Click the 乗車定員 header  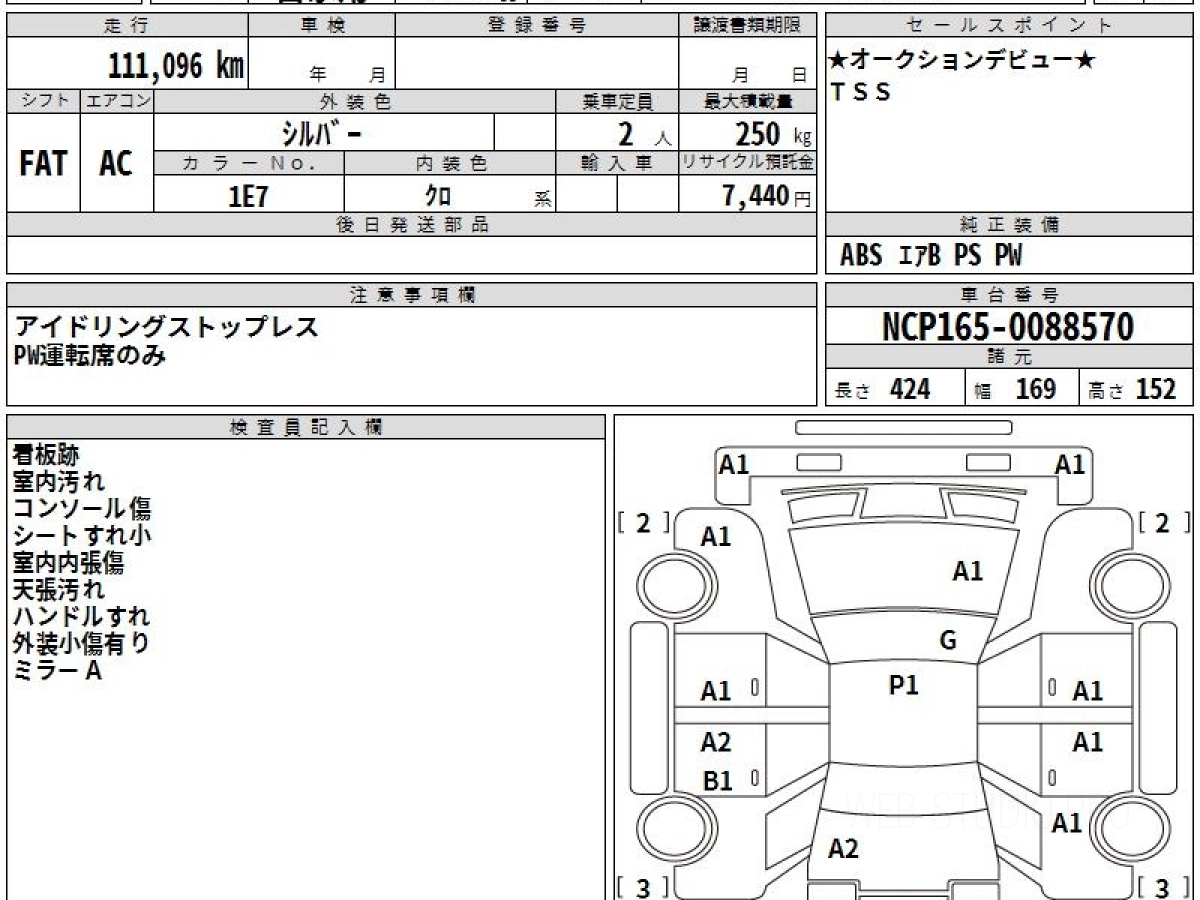pyautogui.click(x=617, y=101)
